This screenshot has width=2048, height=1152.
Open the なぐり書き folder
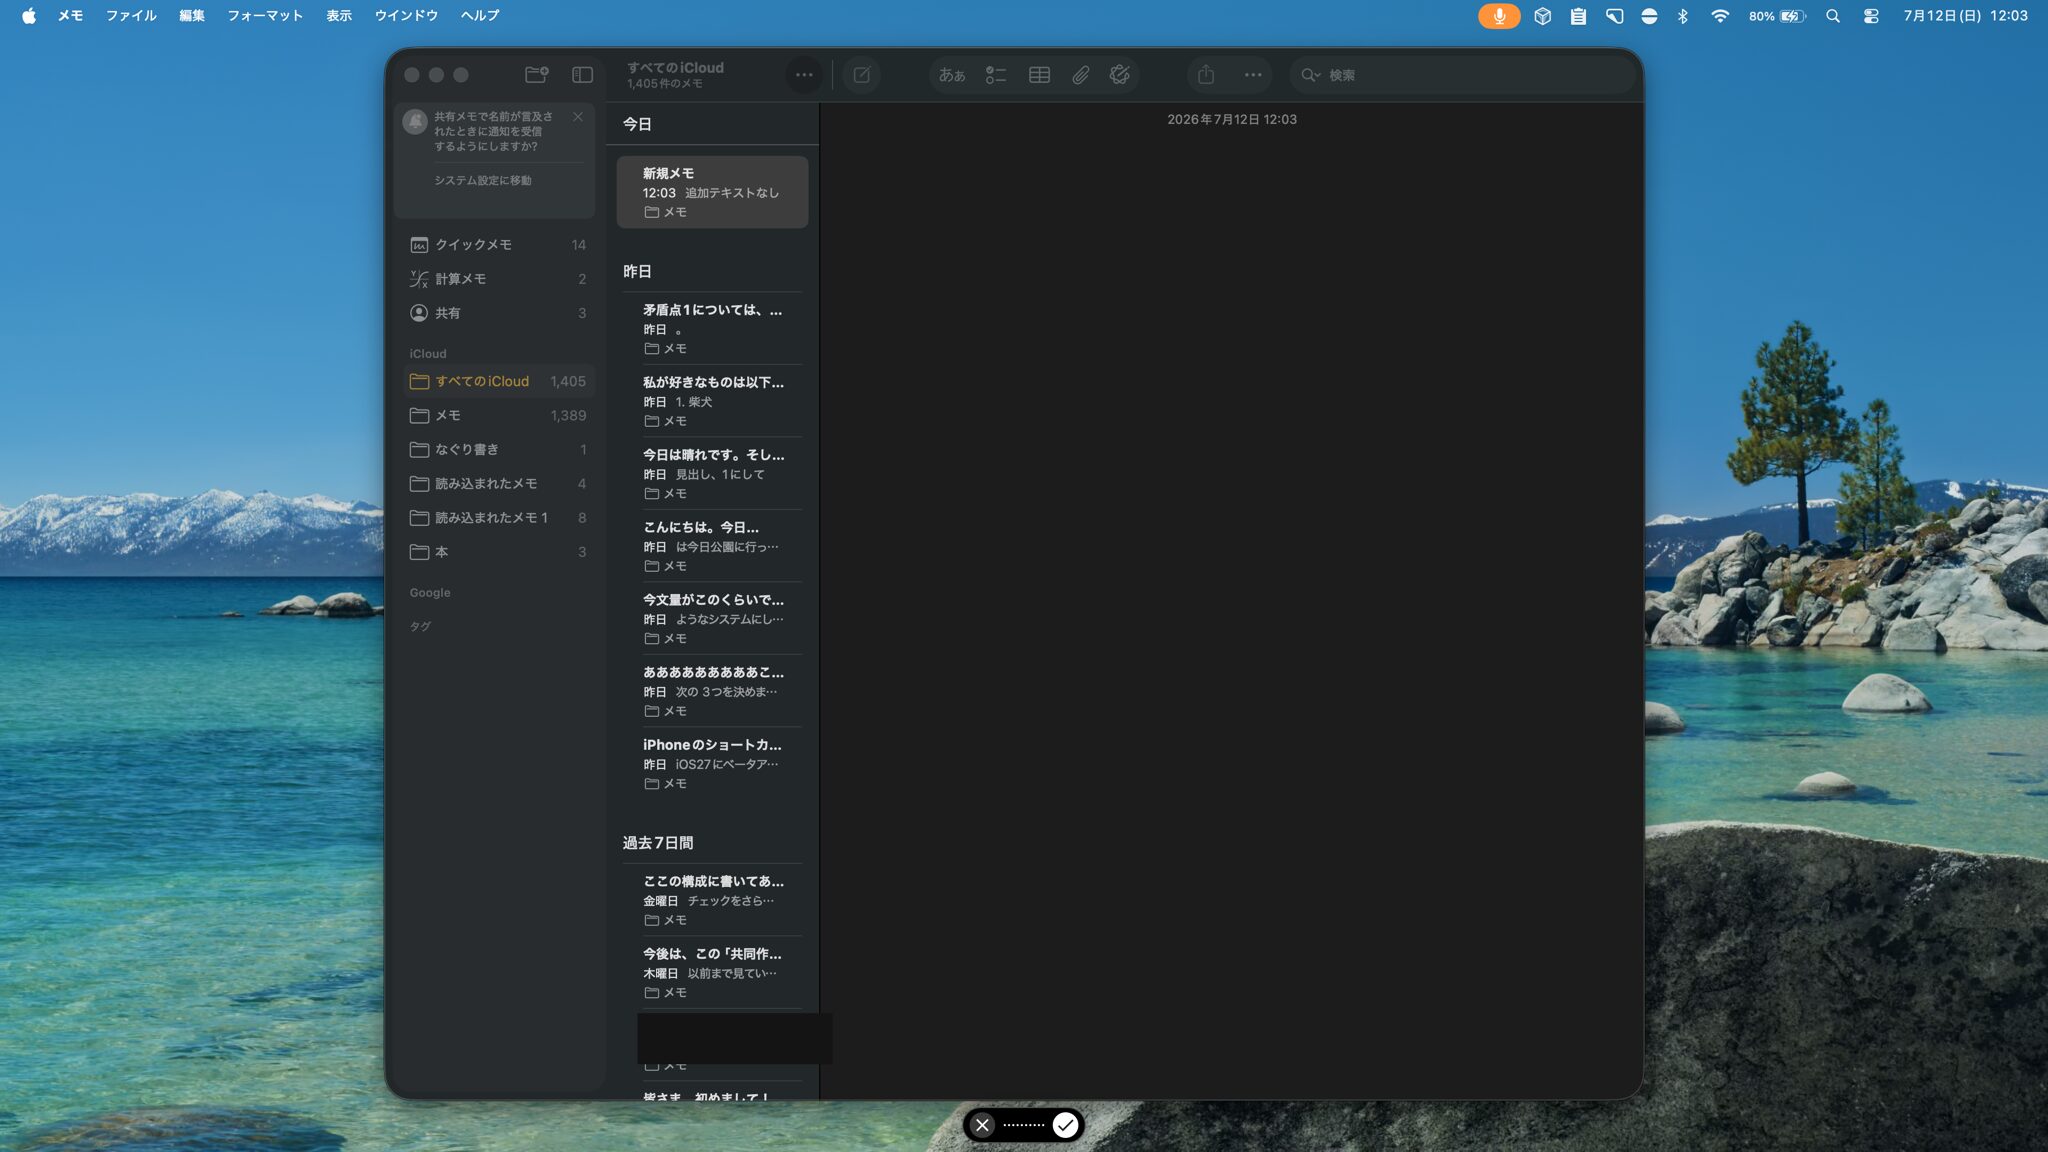pyautogui.click(x=498, y=449)
